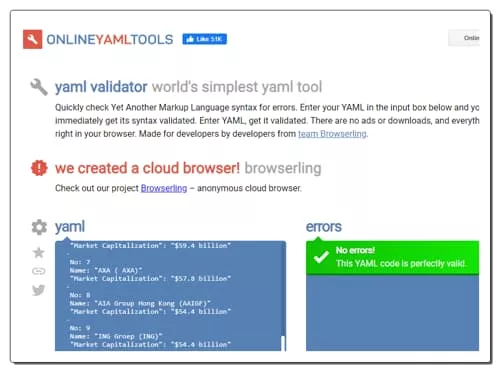Click the blue errors output area
The image size is (500, 372).
tap(392, 313)
